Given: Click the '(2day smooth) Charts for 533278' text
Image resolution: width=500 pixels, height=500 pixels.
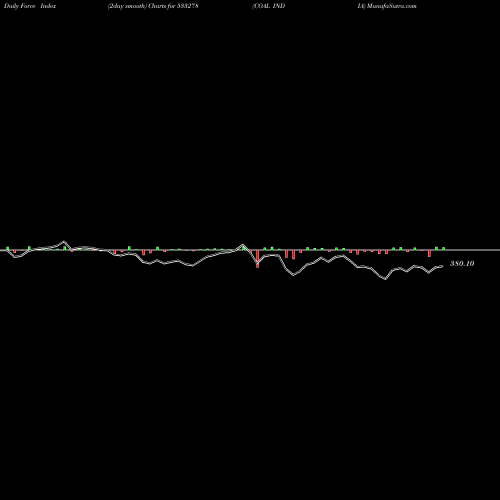Looking at the screenshot, I should click(x=153, y=6).
